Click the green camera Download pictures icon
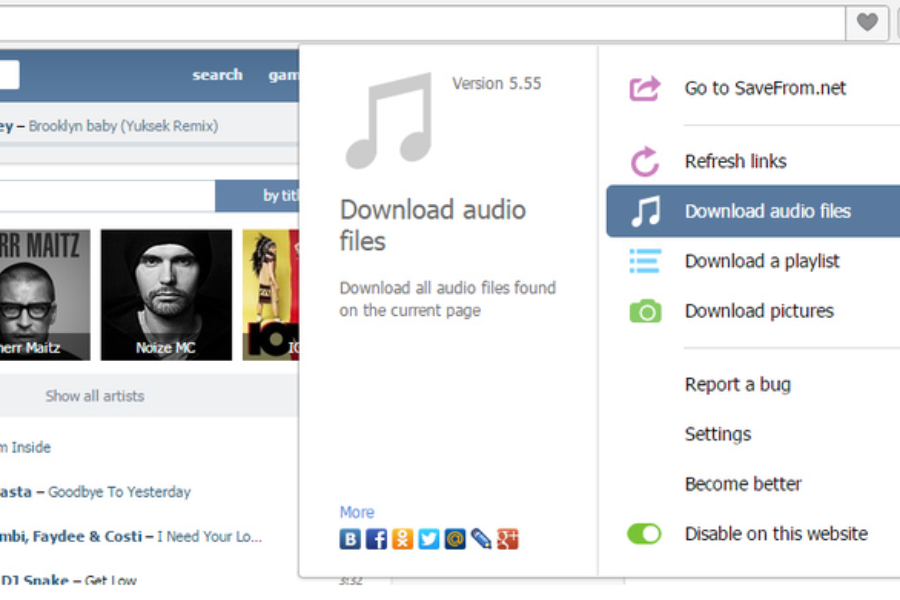 645,311
